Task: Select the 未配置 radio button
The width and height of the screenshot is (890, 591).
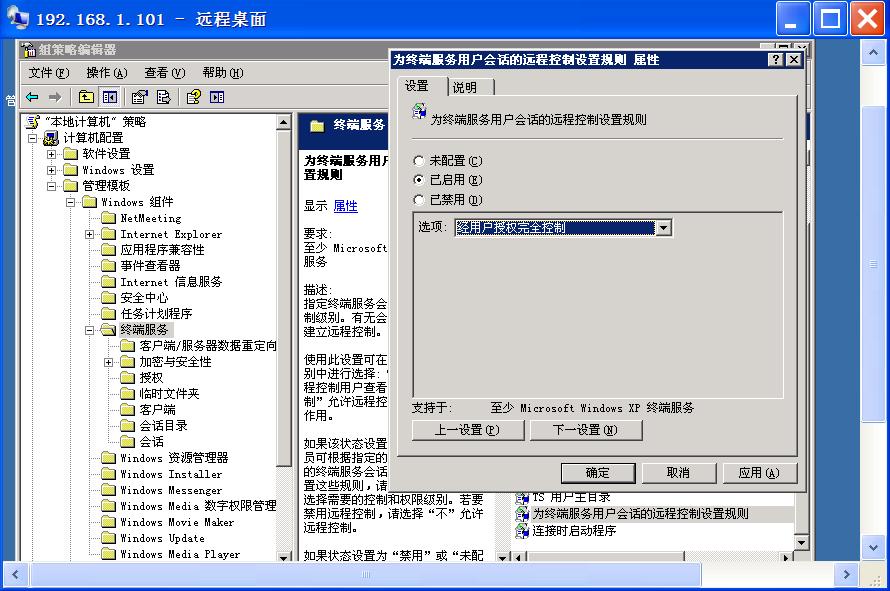Action: point(418,161)
